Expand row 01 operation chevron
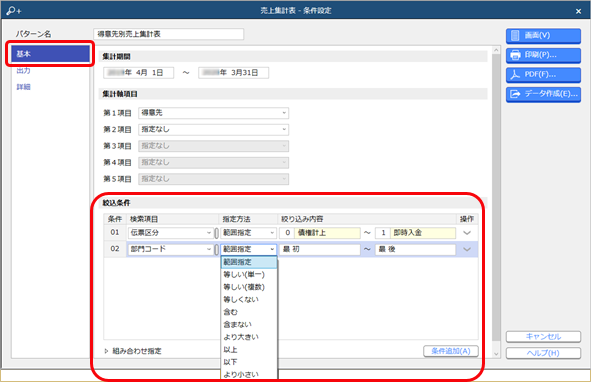The width and height of the screenshot is (591, 382). 467,233
